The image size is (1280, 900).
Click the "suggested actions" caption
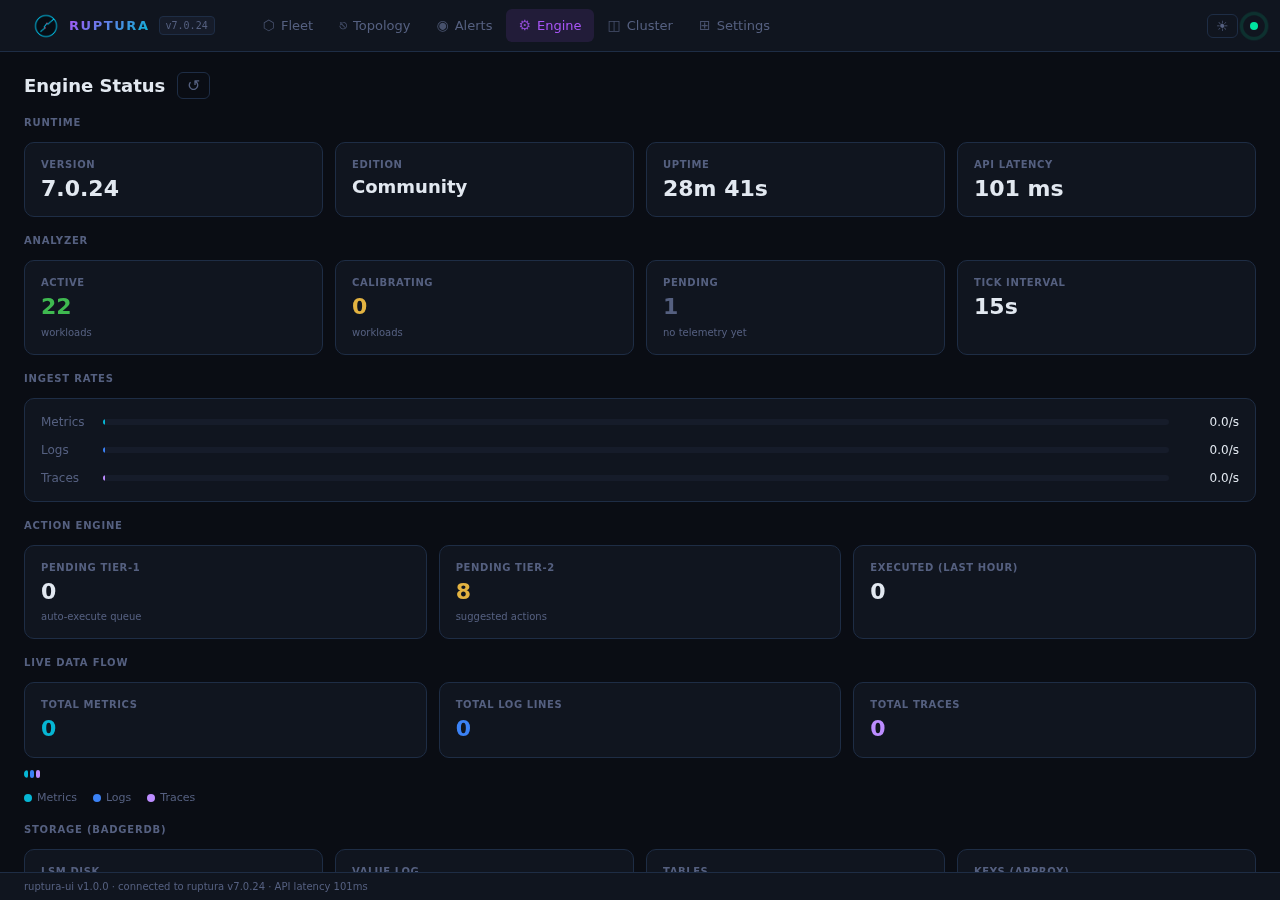(x=501, y=617)
